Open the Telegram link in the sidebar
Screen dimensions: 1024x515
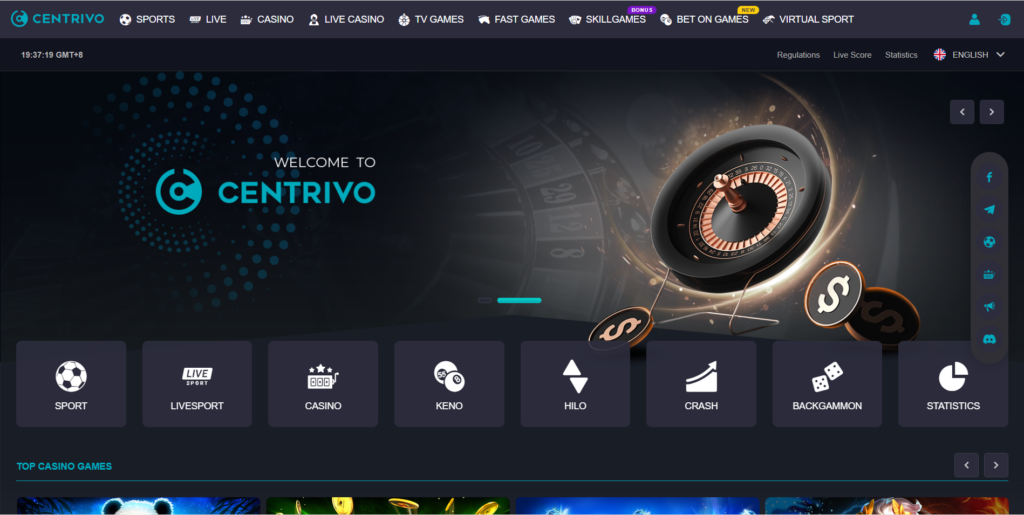pos(989,210)
